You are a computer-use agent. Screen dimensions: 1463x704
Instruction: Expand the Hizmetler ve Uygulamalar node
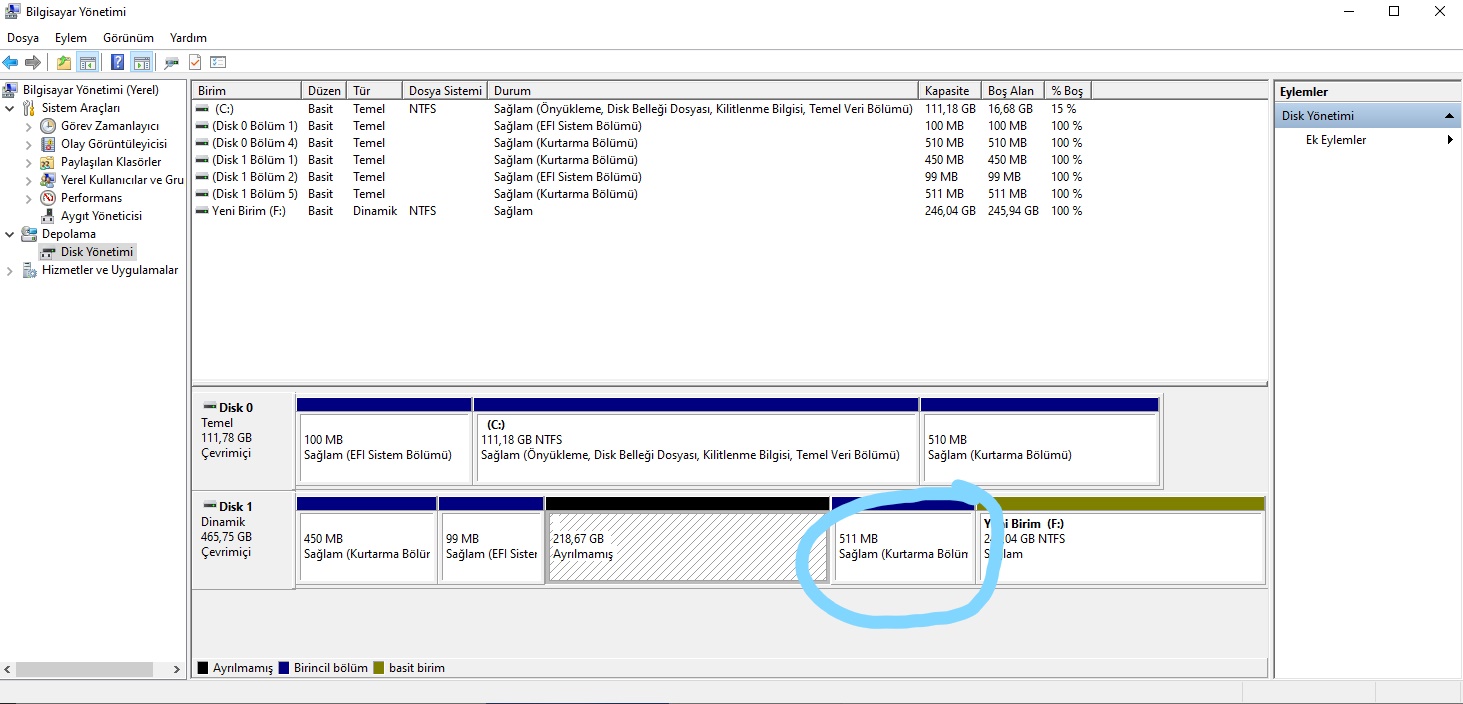(x=10, y=271)
